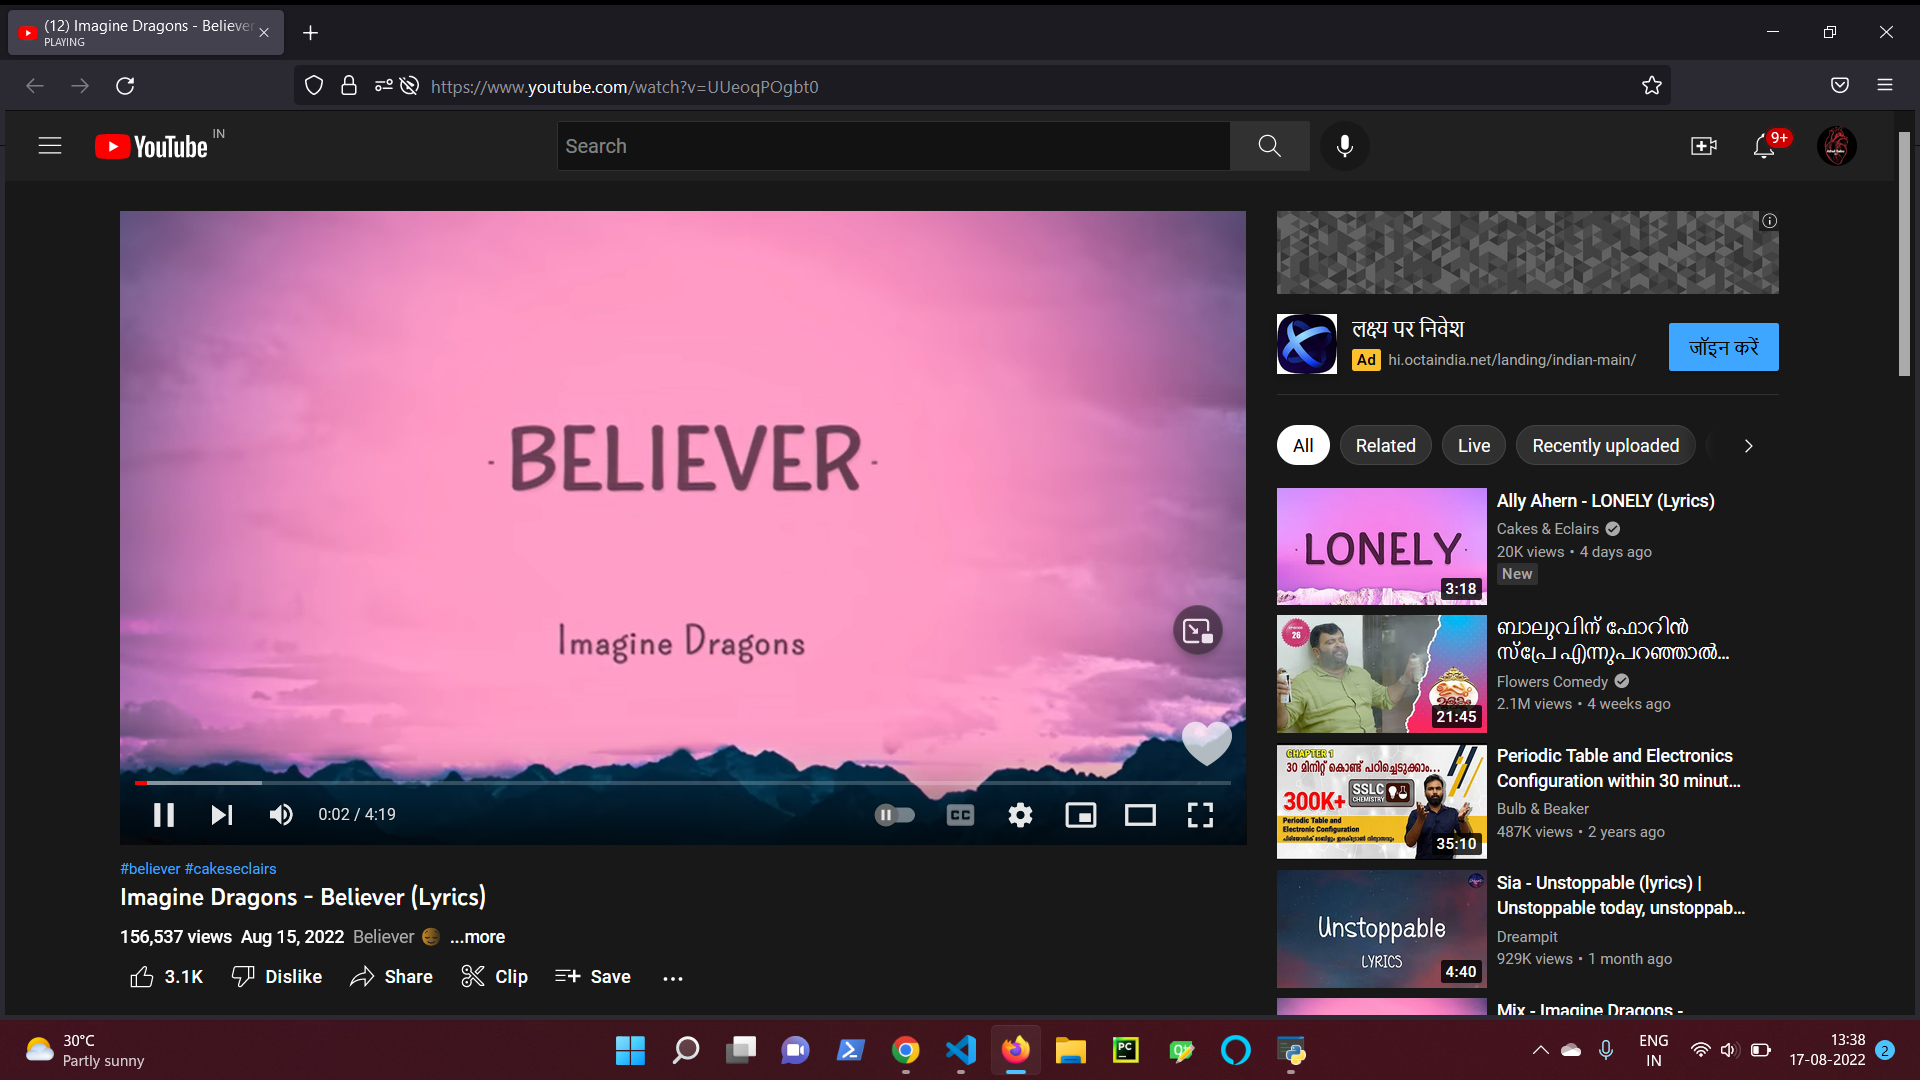This screenshot has height=1080, width=1920.
Task: Open the player settings gear
Action: [x=1020, y=815]
